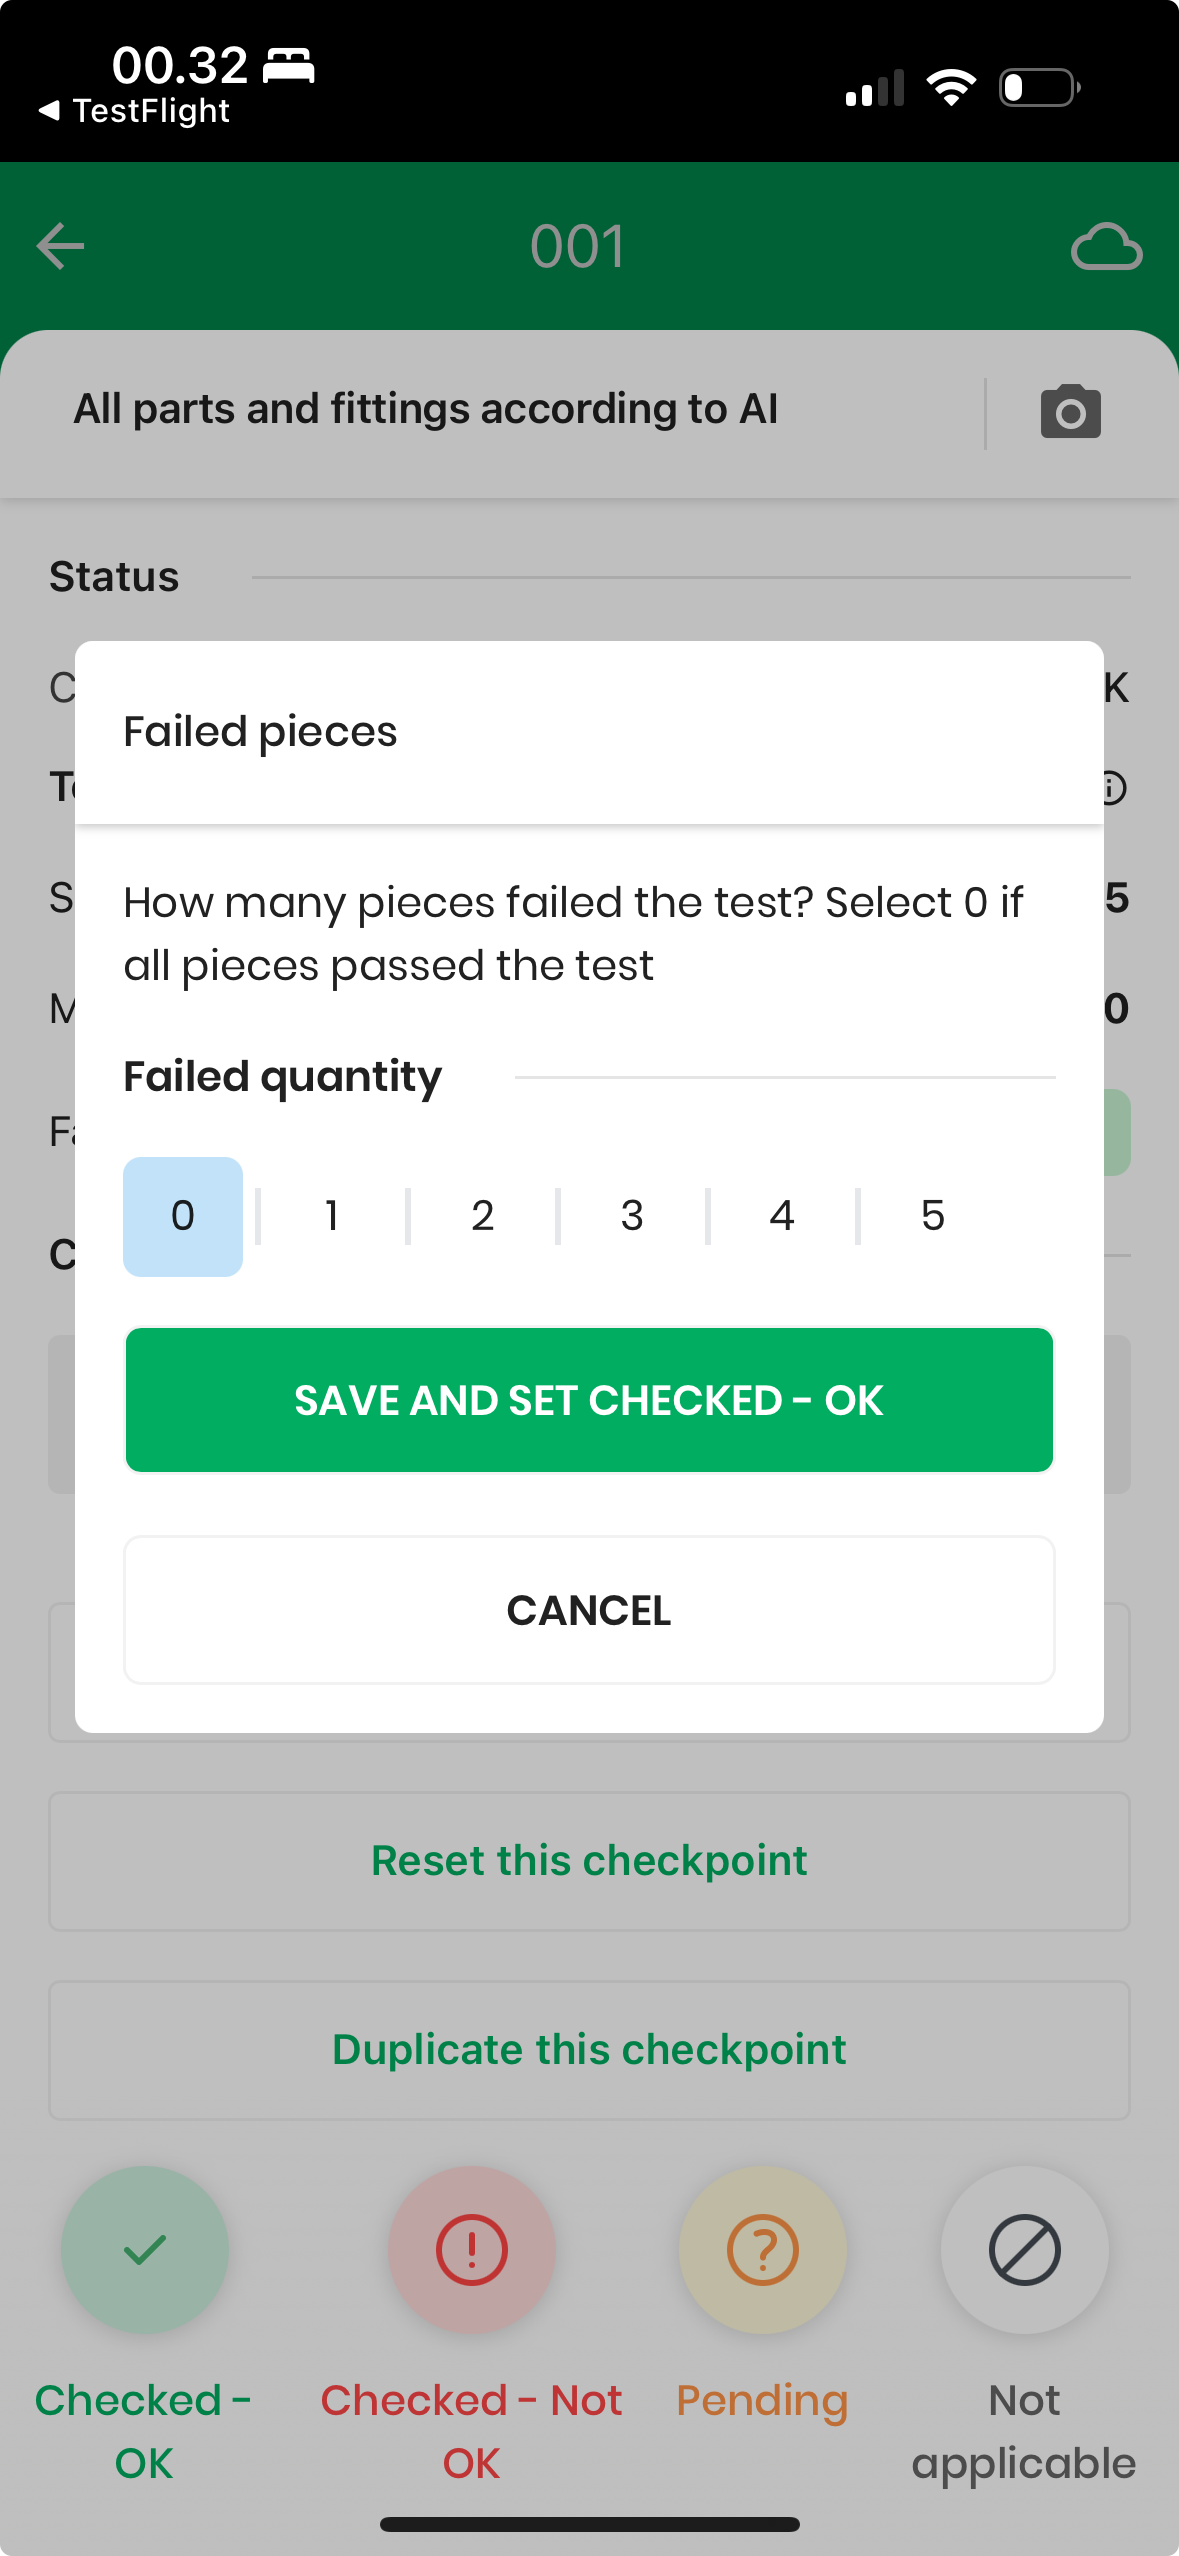
Task: Tap the red Checked - Not OK icon
Action: [471, 2250]
